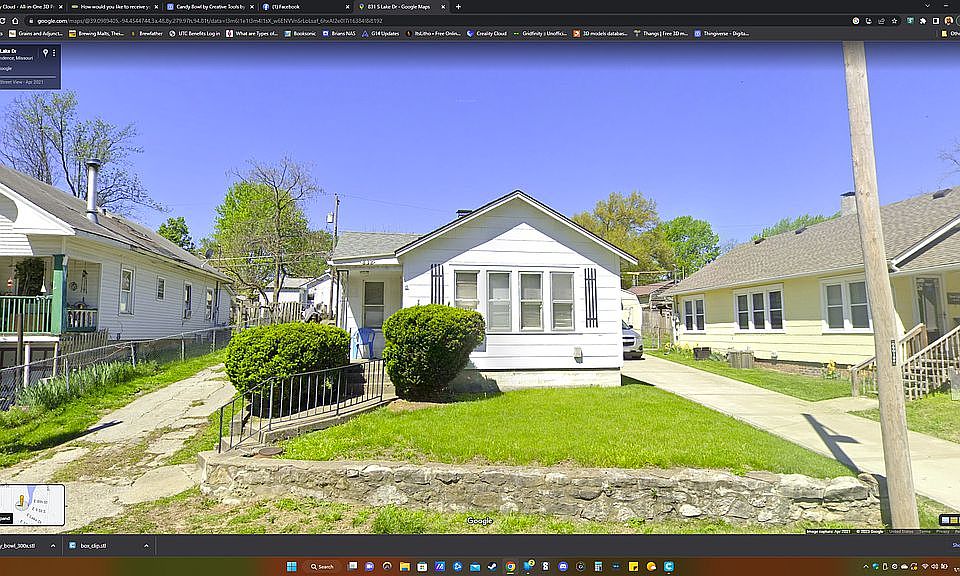Open Thangs Free 3D models bookmark
This screenshot has height=576, width=960.
[661, 34]
